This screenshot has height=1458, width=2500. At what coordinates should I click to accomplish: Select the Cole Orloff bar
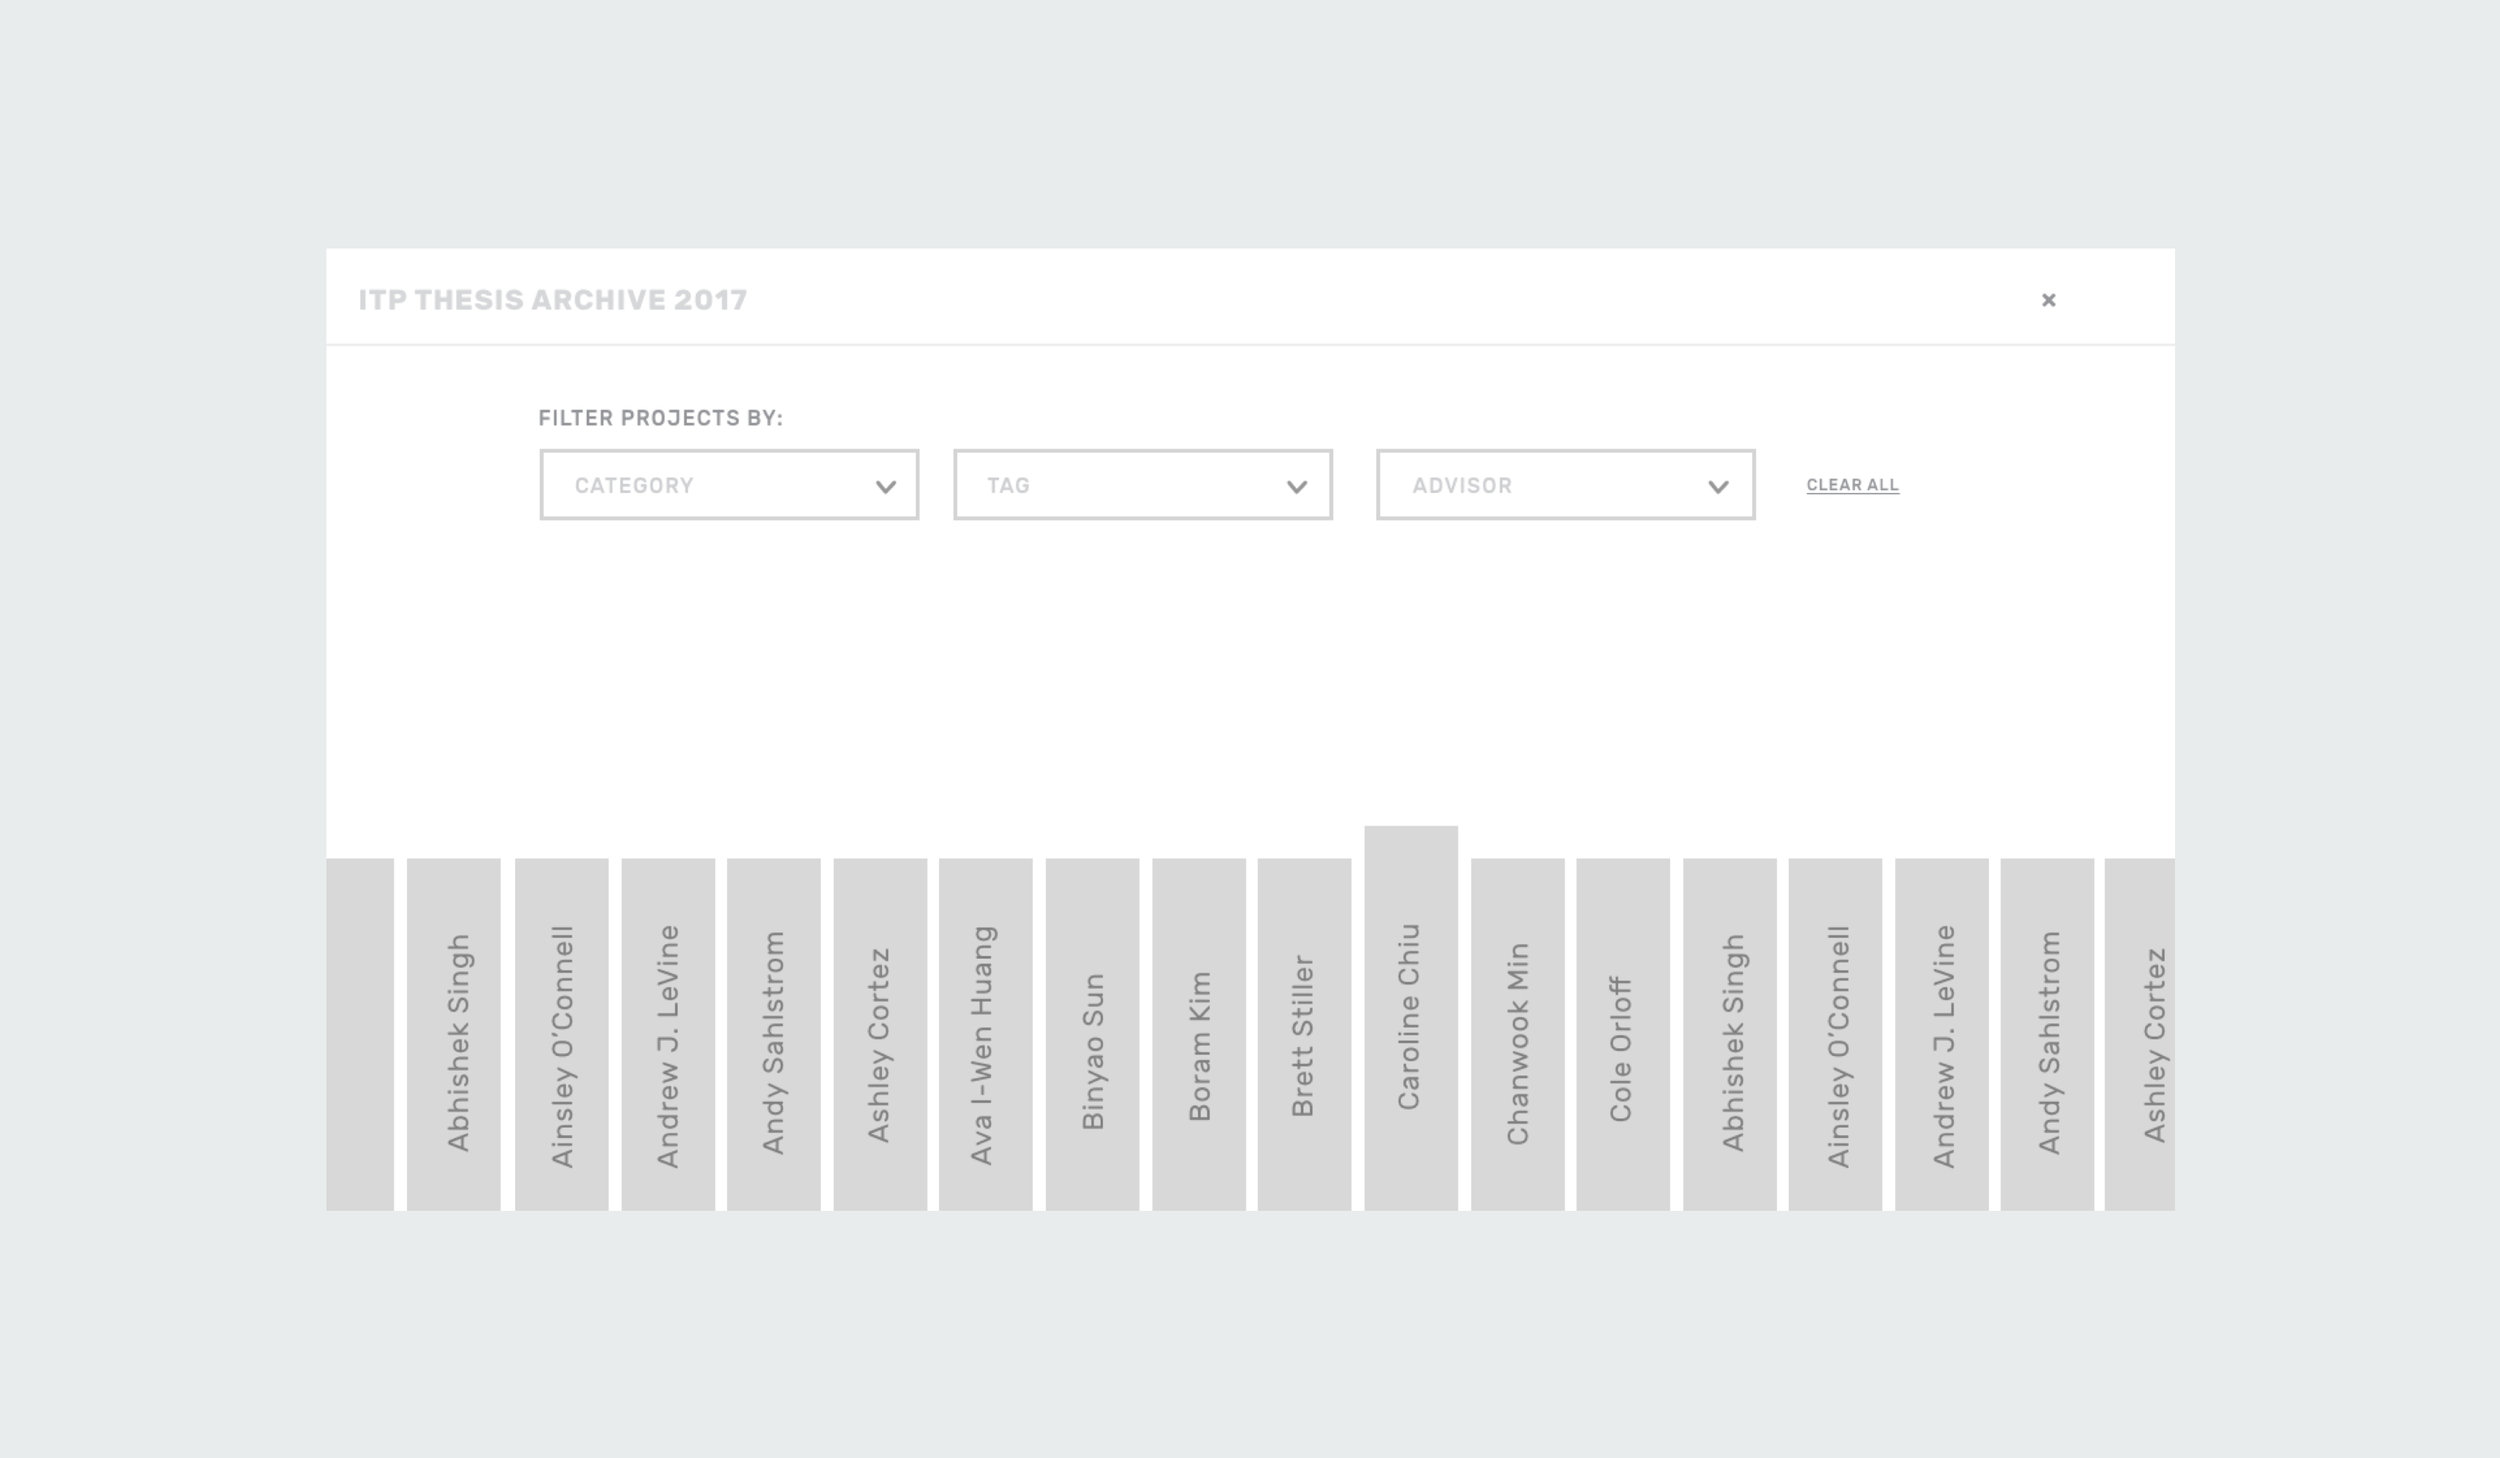pyautogui.click(x=1623, y=1034)
